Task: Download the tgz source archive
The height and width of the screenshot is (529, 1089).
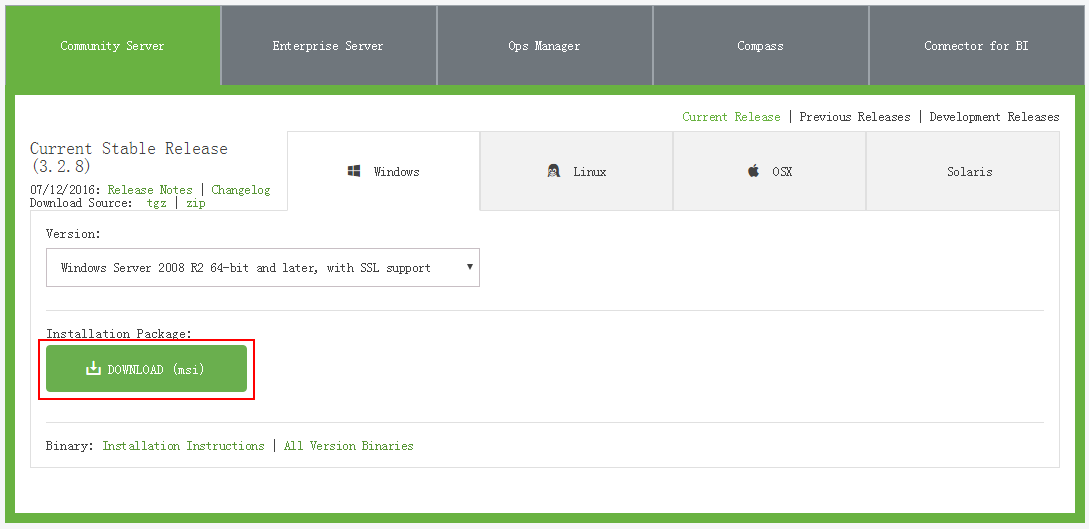Action: click(156, 203)
